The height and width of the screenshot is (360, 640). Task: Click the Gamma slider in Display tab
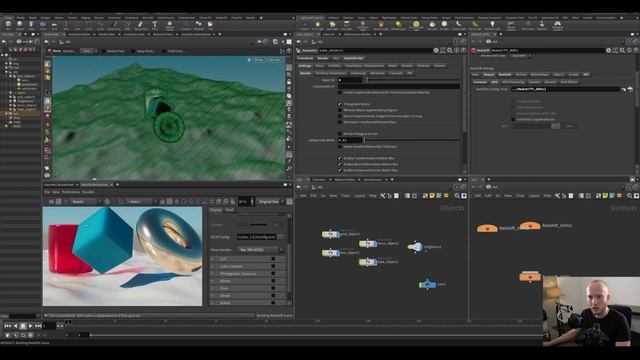pos(253,225)
